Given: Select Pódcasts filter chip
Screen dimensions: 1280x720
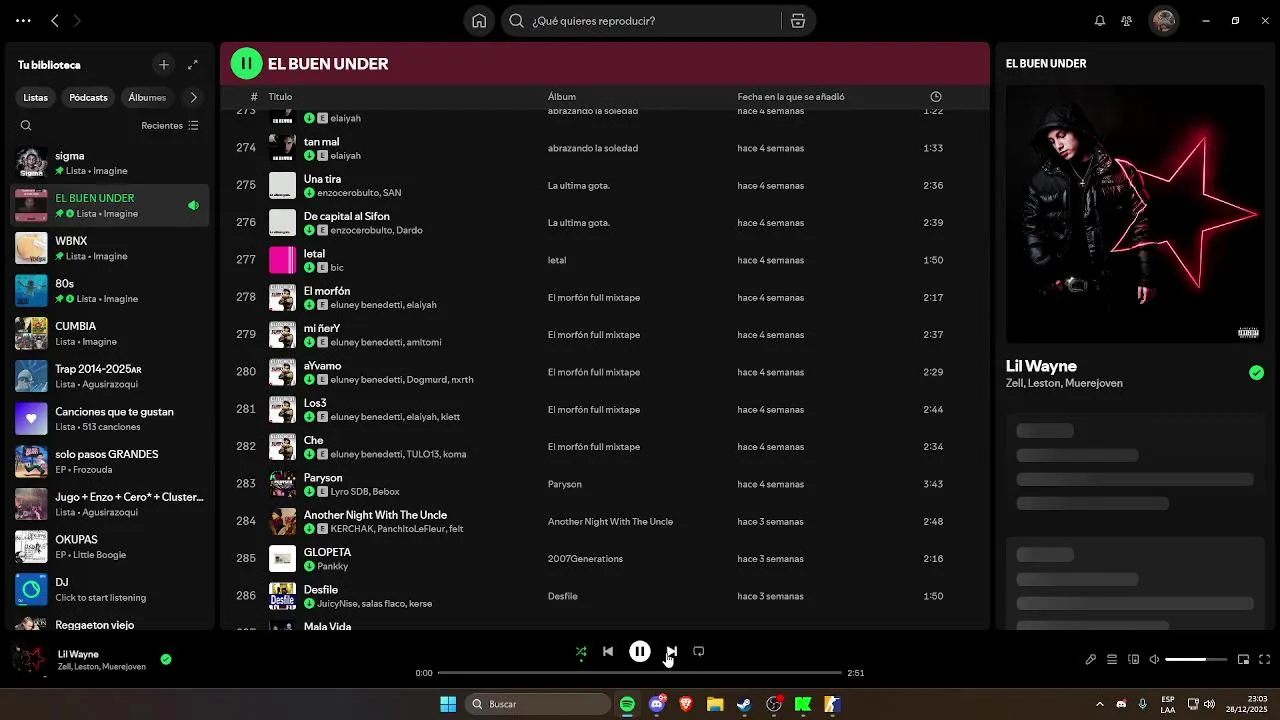Looking at the screenshot, I should 88,97.
